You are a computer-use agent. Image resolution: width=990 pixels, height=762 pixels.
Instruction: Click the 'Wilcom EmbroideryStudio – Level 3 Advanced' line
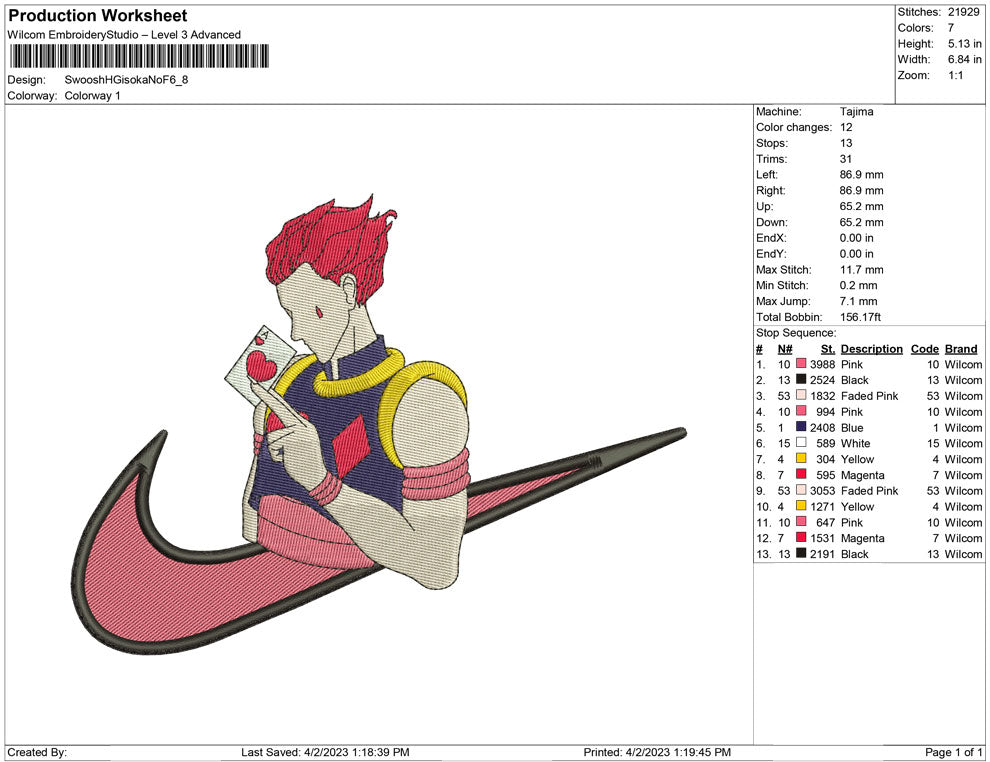tap(124, 35)
